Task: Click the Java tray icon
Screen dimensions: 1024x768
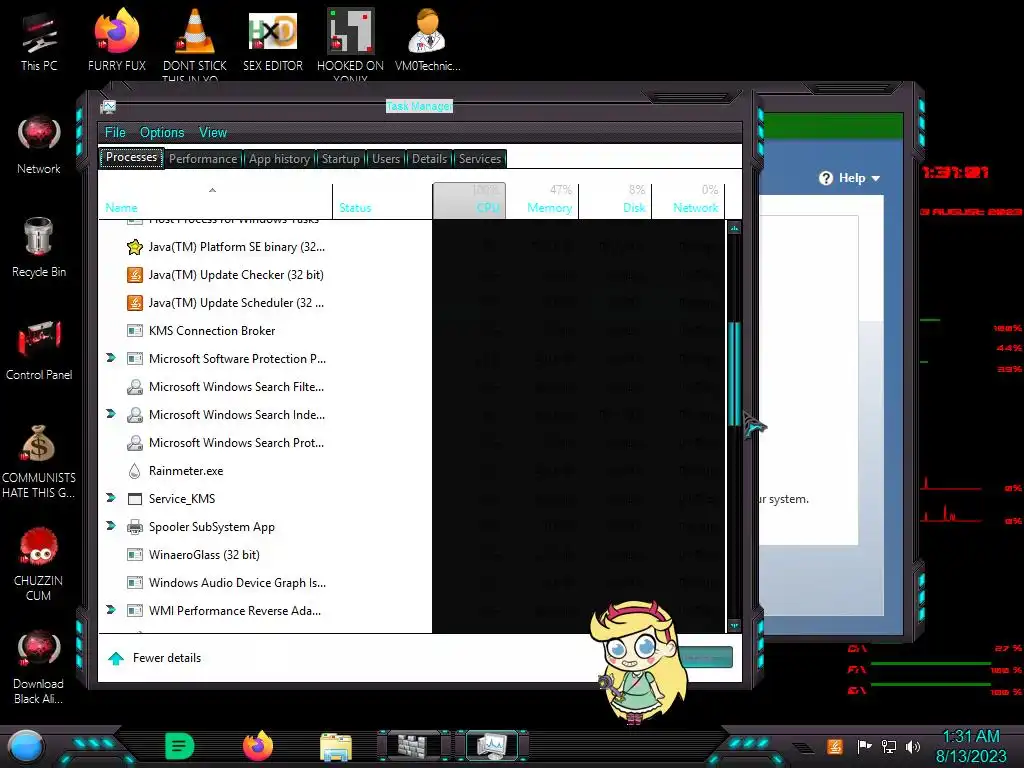Action: 835,746
